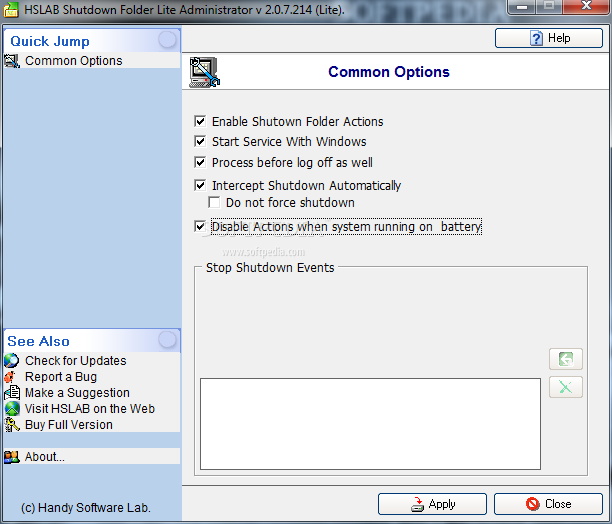The width and height of the screenshot is (612, 524).
Task: Open Make a Suggestion link
Action: click(x=77, y=393)
